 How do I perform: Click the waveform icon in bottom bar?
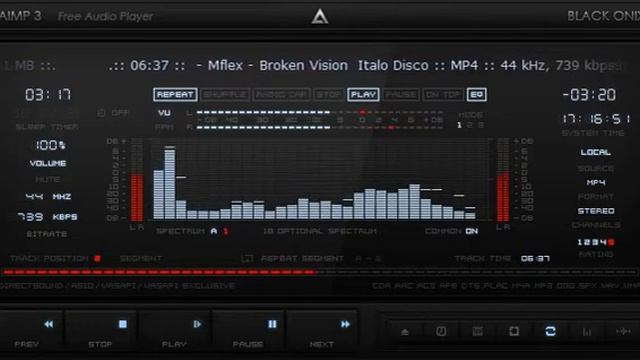[623, 331]
